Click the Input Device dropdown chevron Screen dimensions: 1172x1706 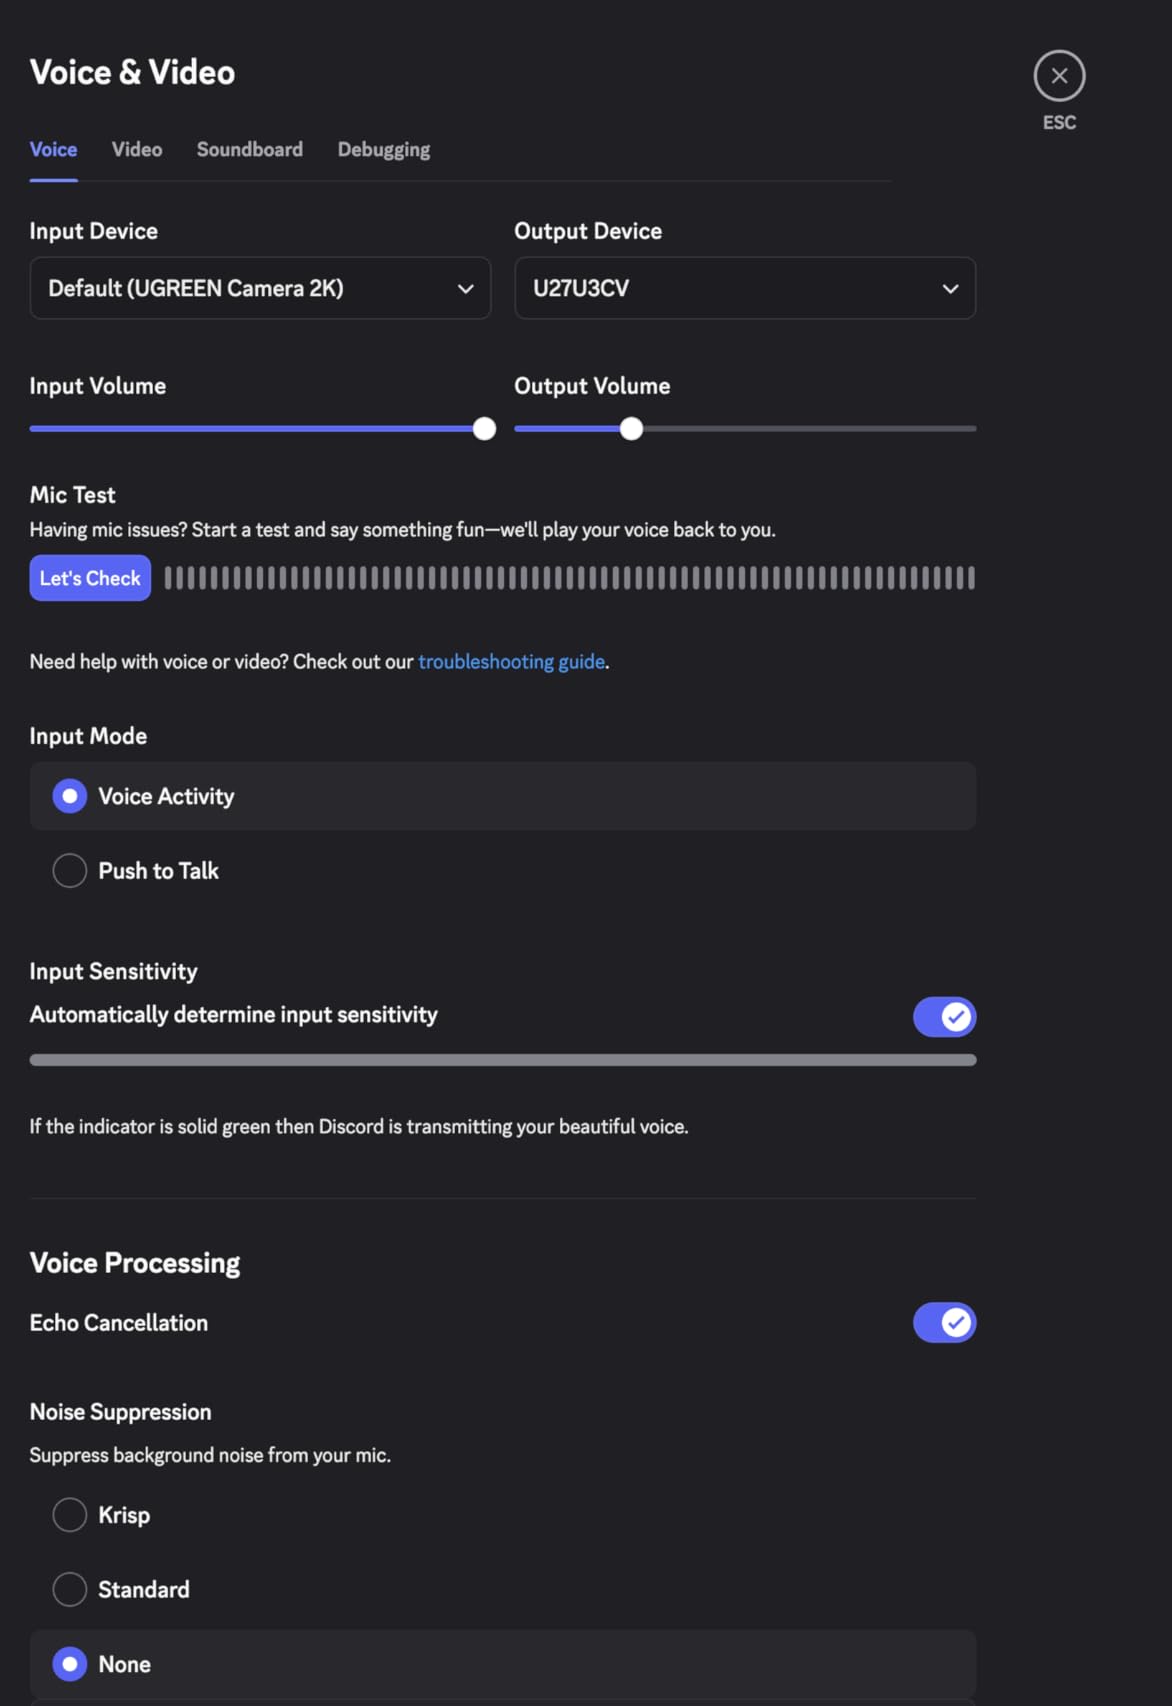click(465, 289)
